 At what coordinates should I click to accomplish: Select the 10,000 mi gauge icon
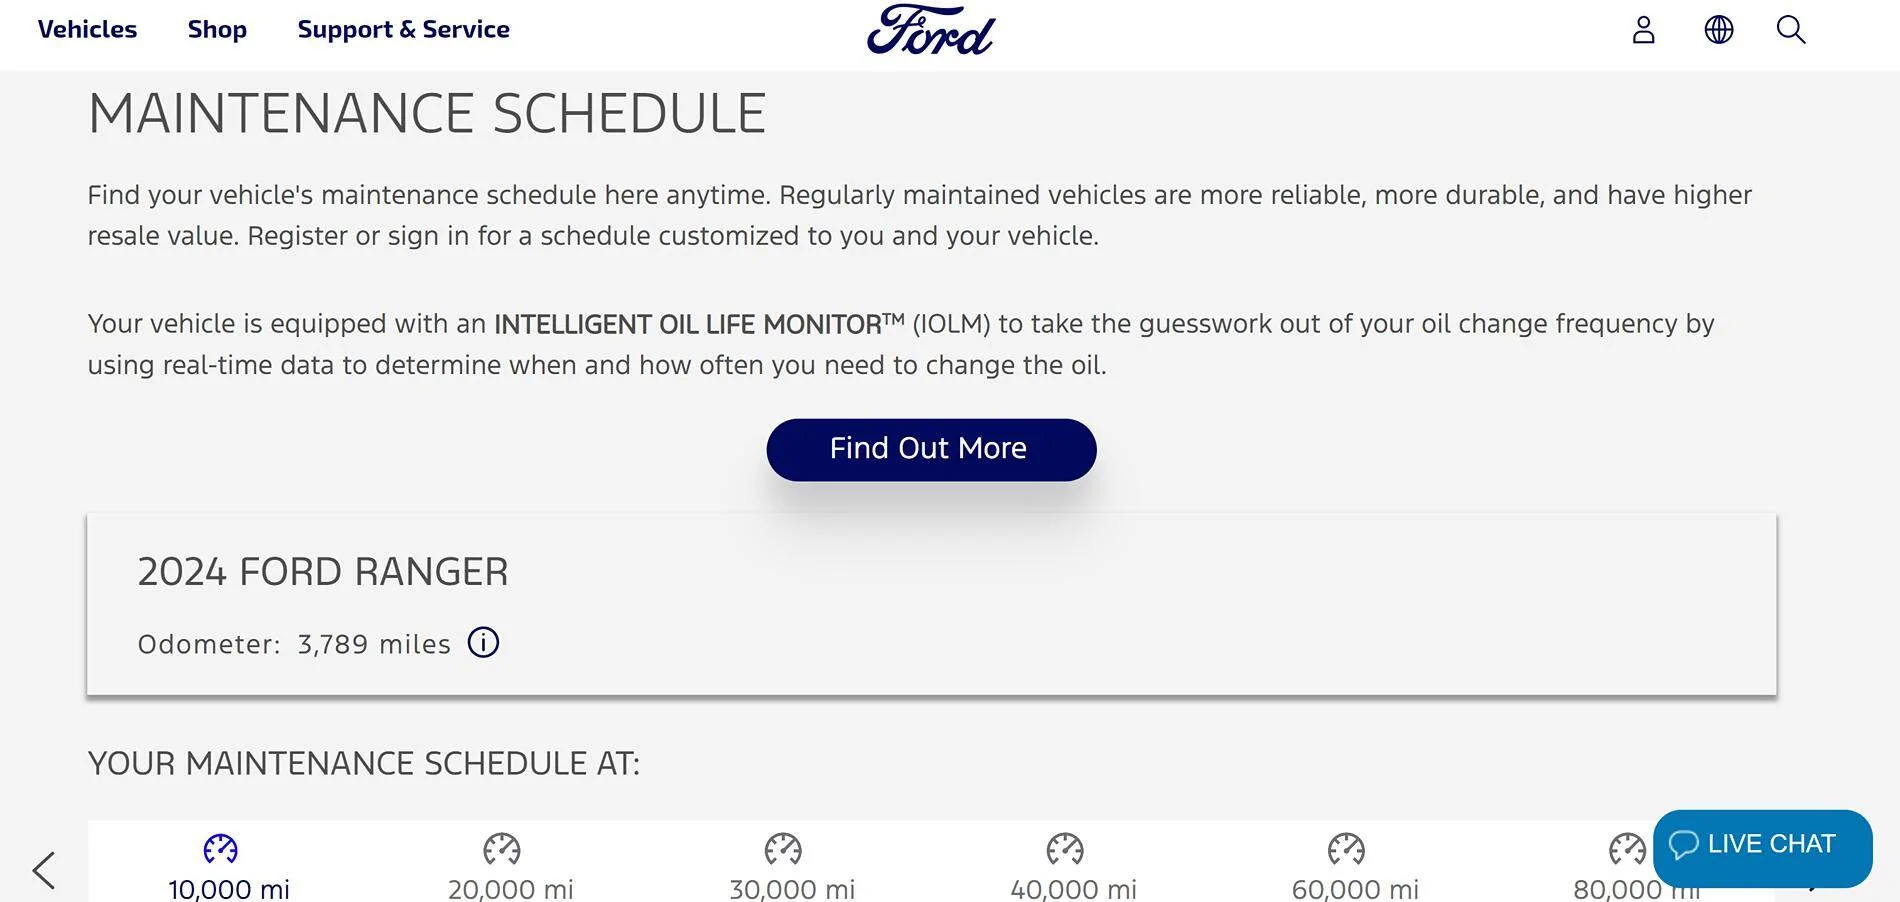[x=221, y=849]
